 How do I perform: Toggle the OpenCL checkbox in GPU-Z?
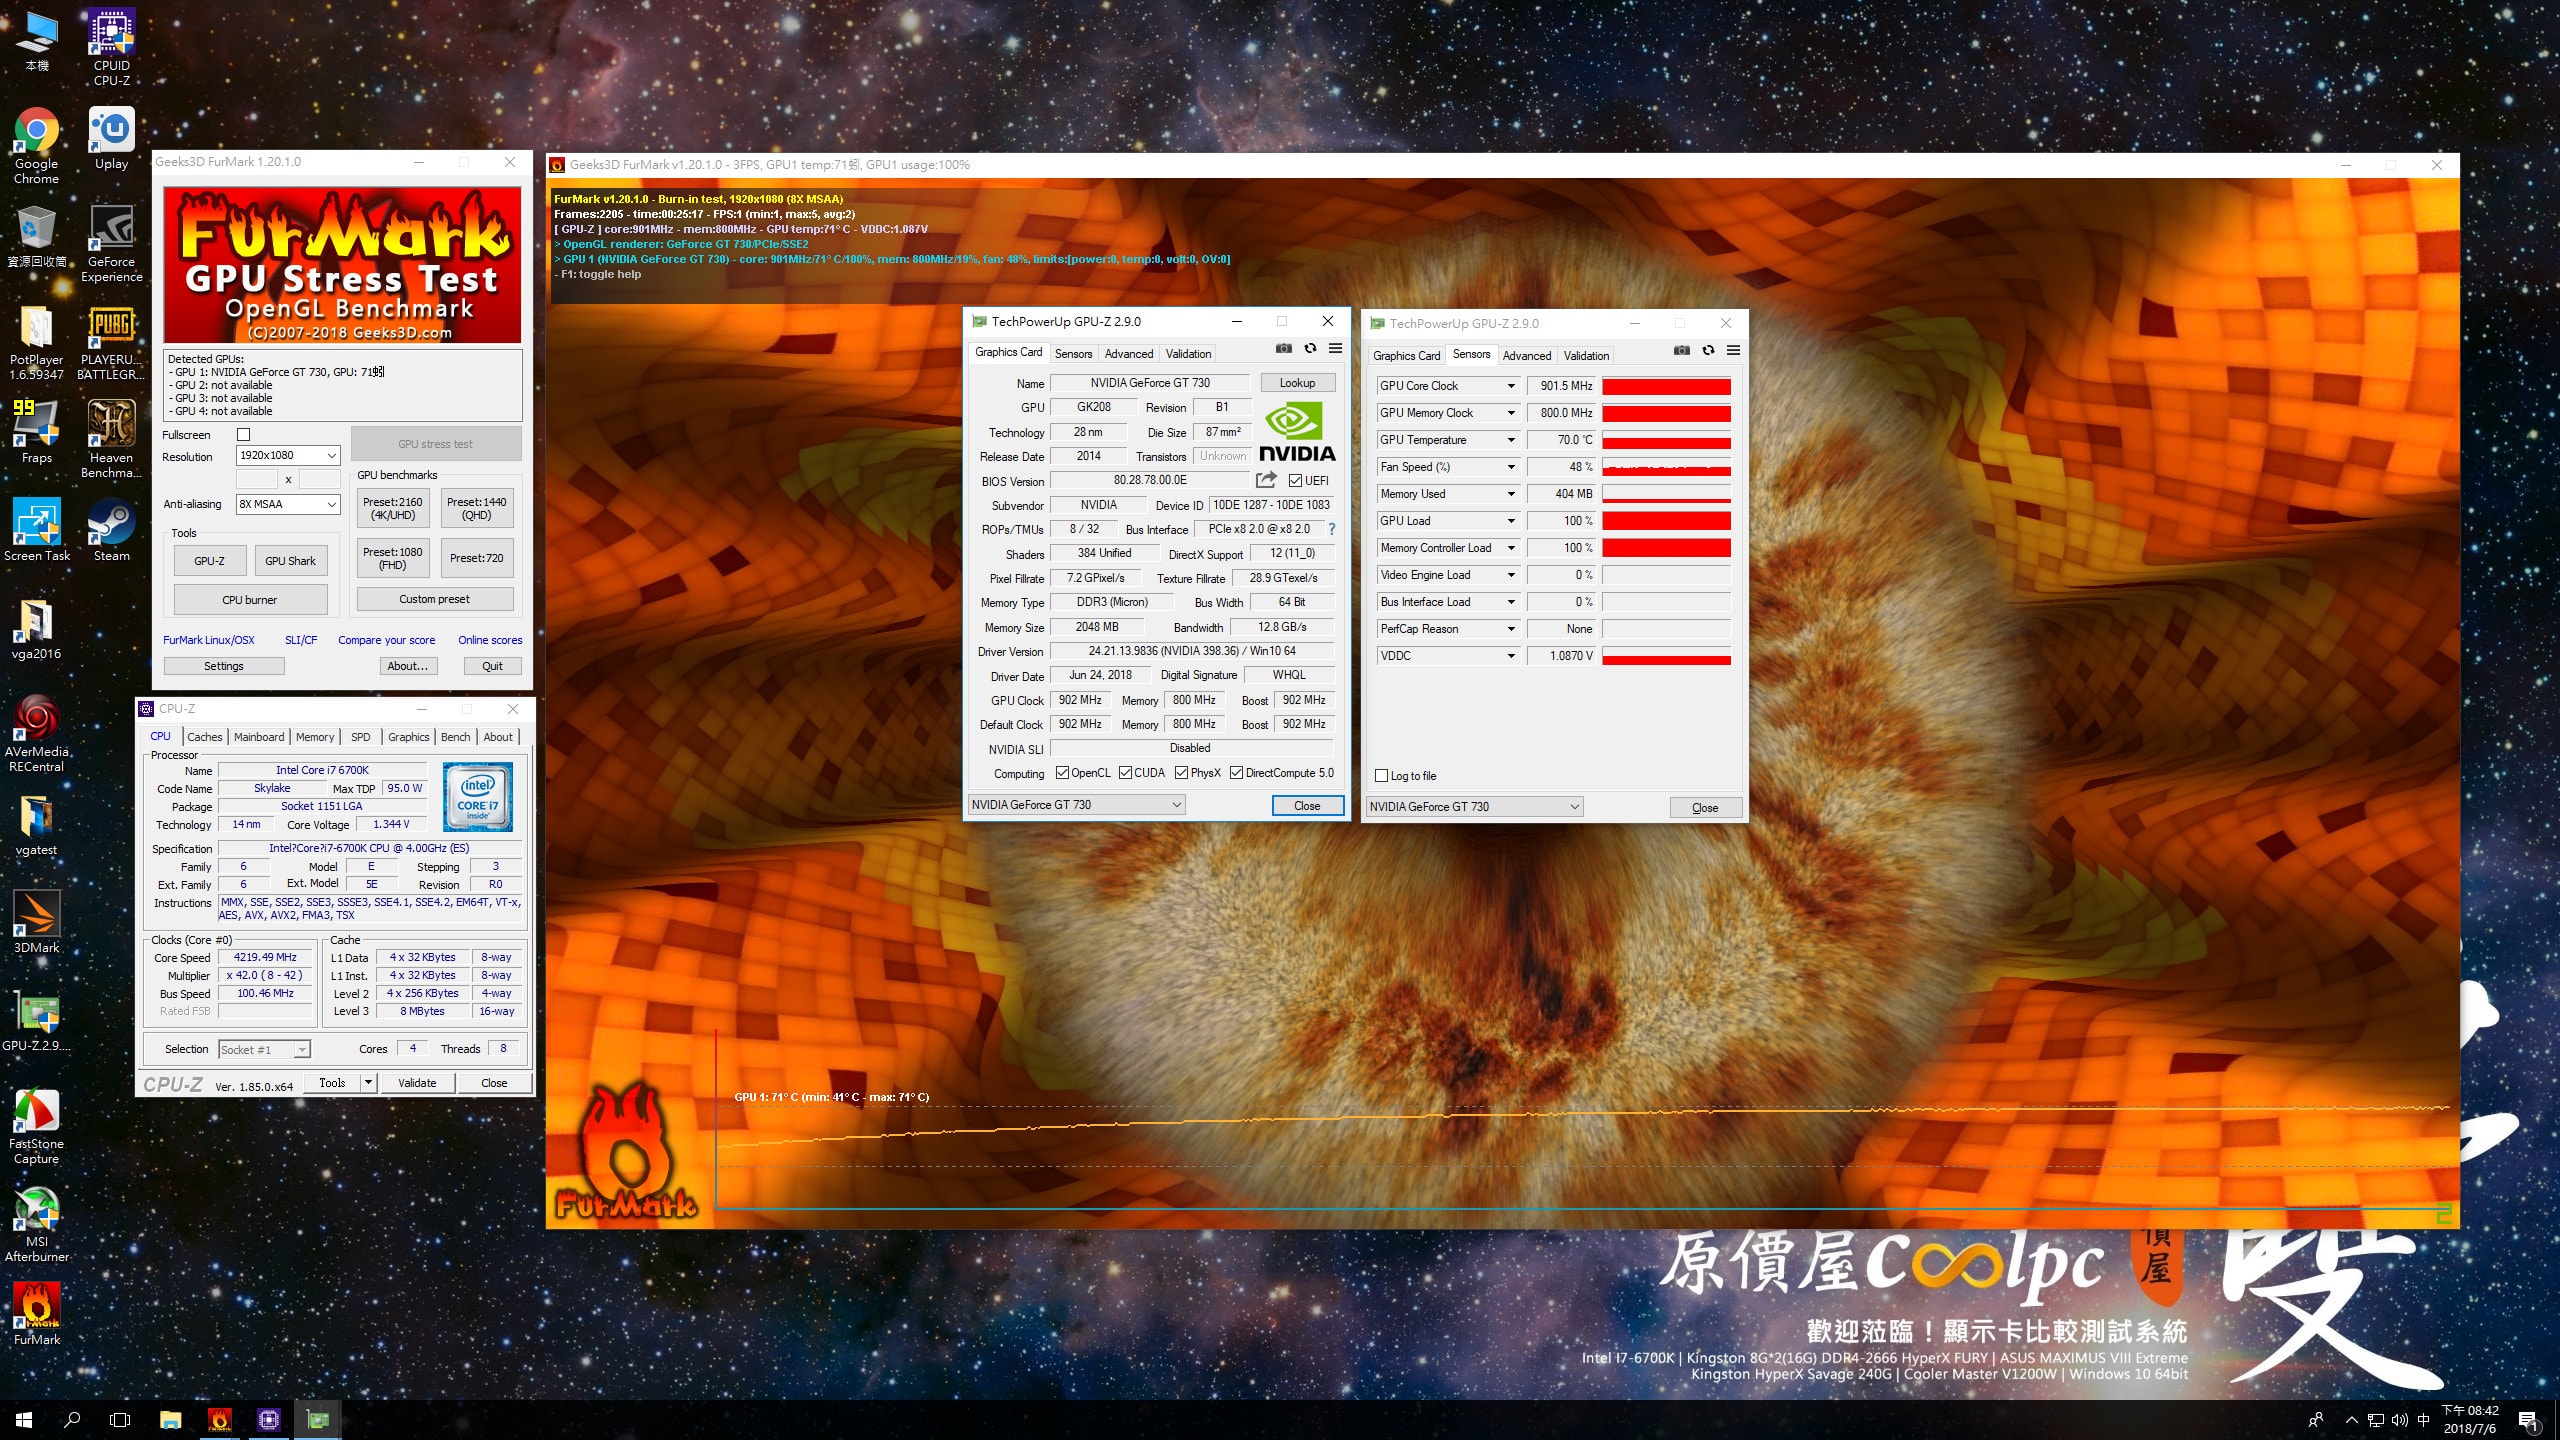click(x=1062, y=773)
